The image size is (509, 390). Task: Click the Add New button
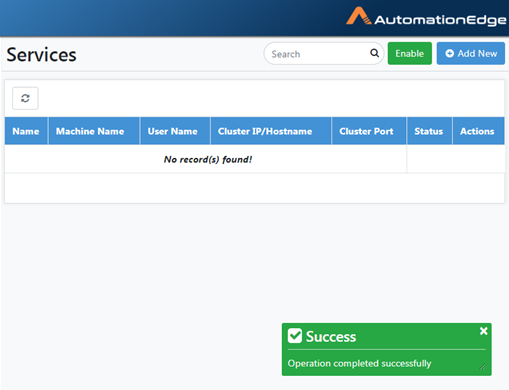point(471,53)
